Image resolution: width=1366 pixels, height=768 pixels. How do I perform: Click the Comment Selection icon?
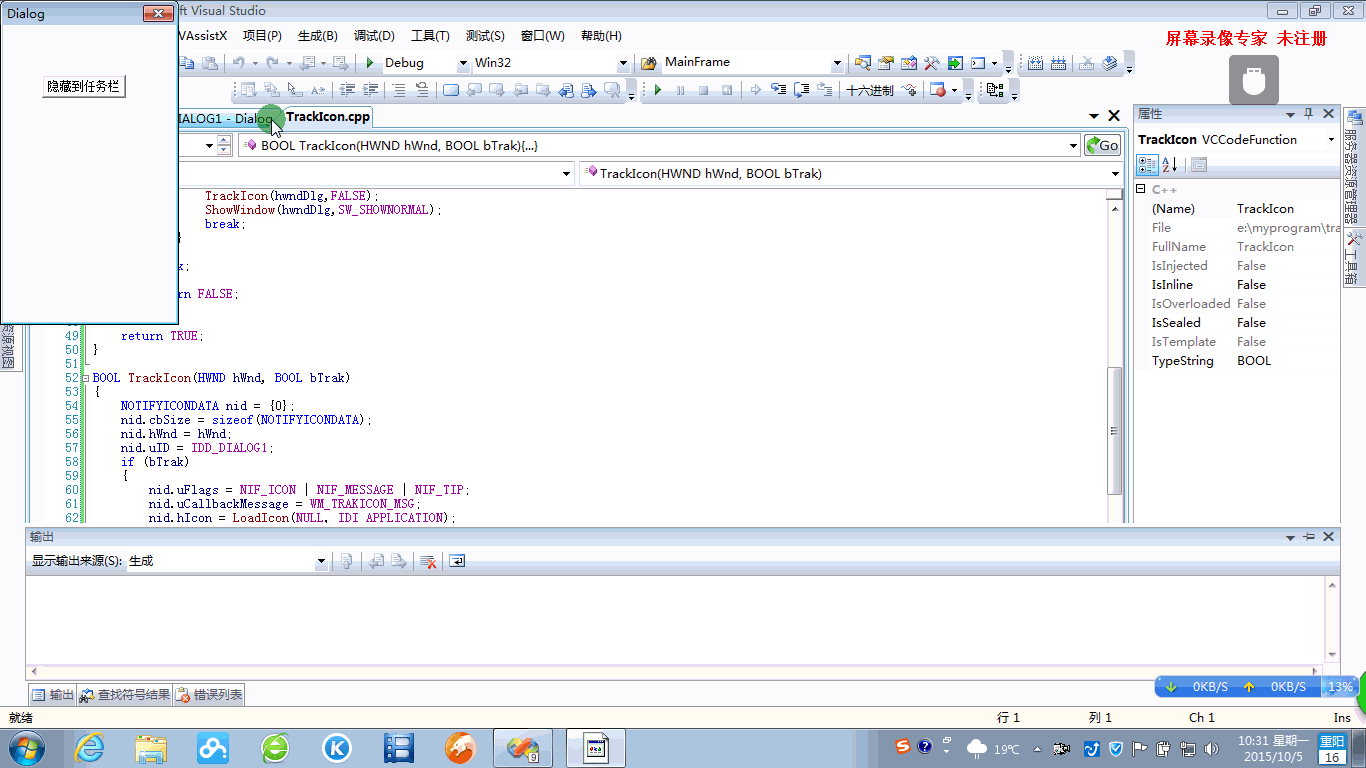point(399,90)
